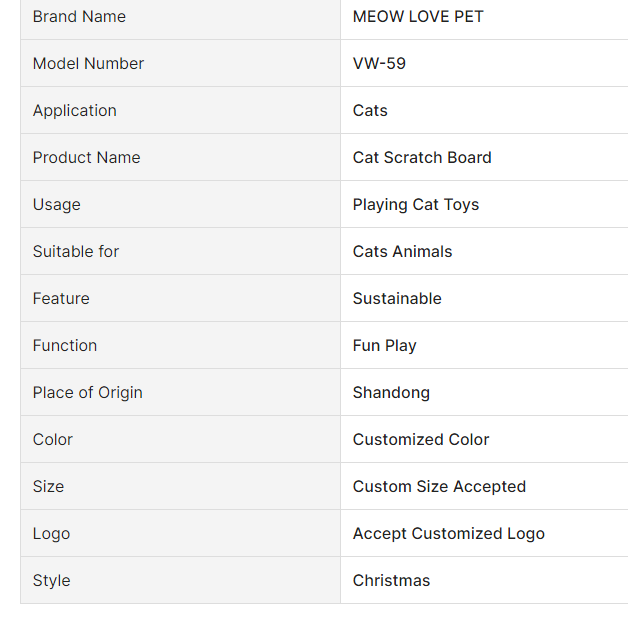Select the 'Christmas' style value
Image resolution: width=628 pixels, height=624 pixels.
point(391,580)
